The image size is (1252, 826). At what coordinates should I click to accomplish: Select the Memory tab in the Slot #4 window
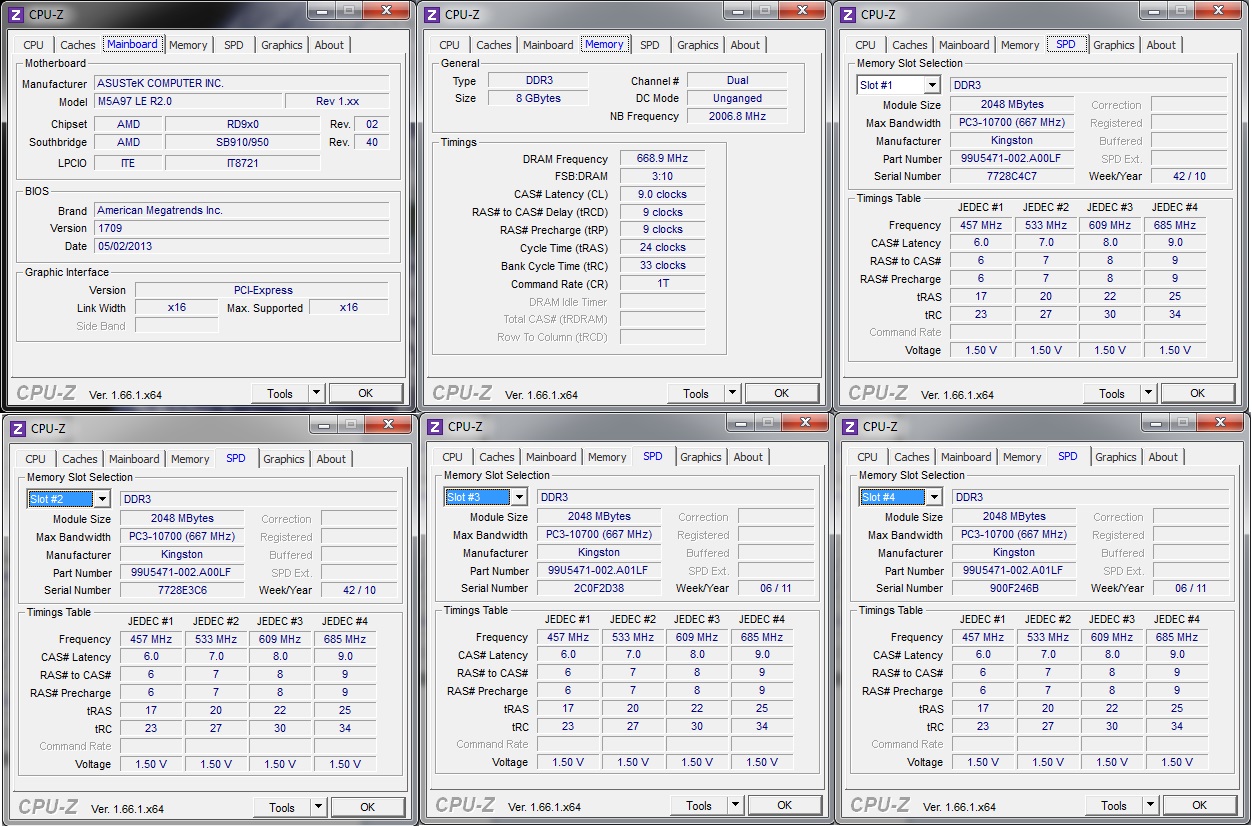(1022, 457)
